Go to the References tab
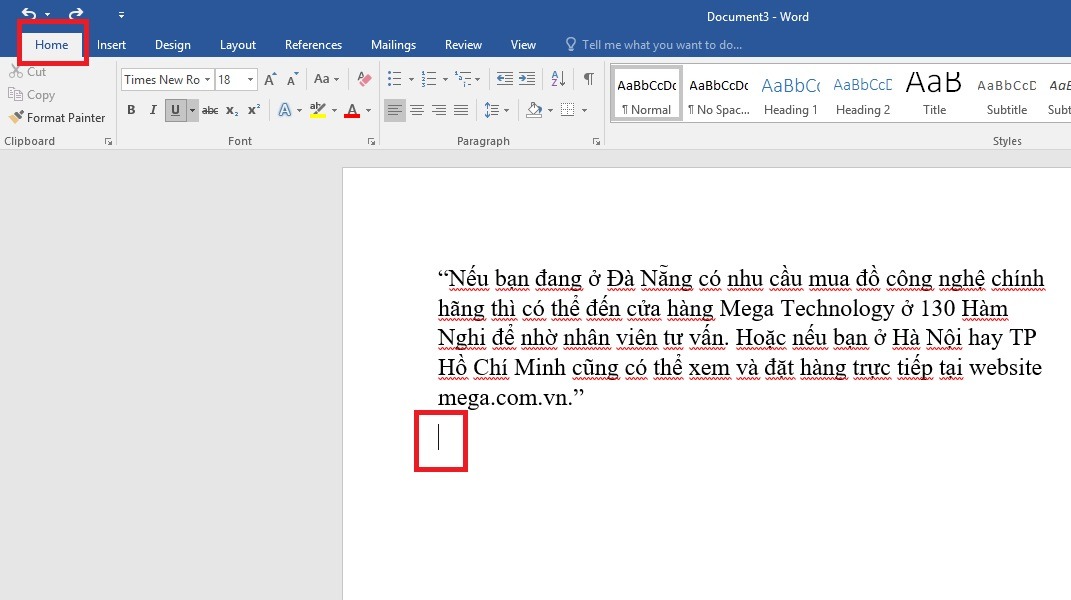Viewport: 1071px width, 600px height. [x=314, y=44]
